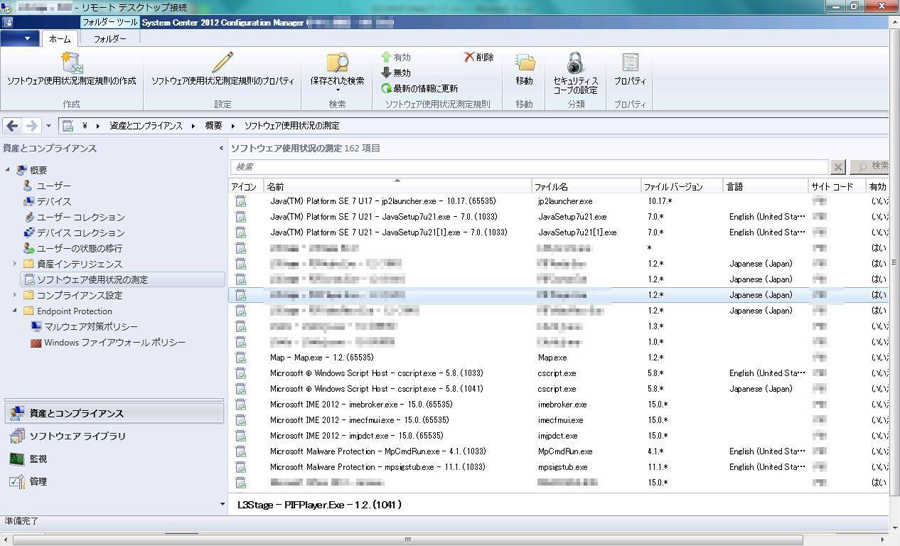Click the Disable (無効) down arrow button
The height and width of the screenshot is (546, 900).
pyautogui.click(x=397, y=73)
